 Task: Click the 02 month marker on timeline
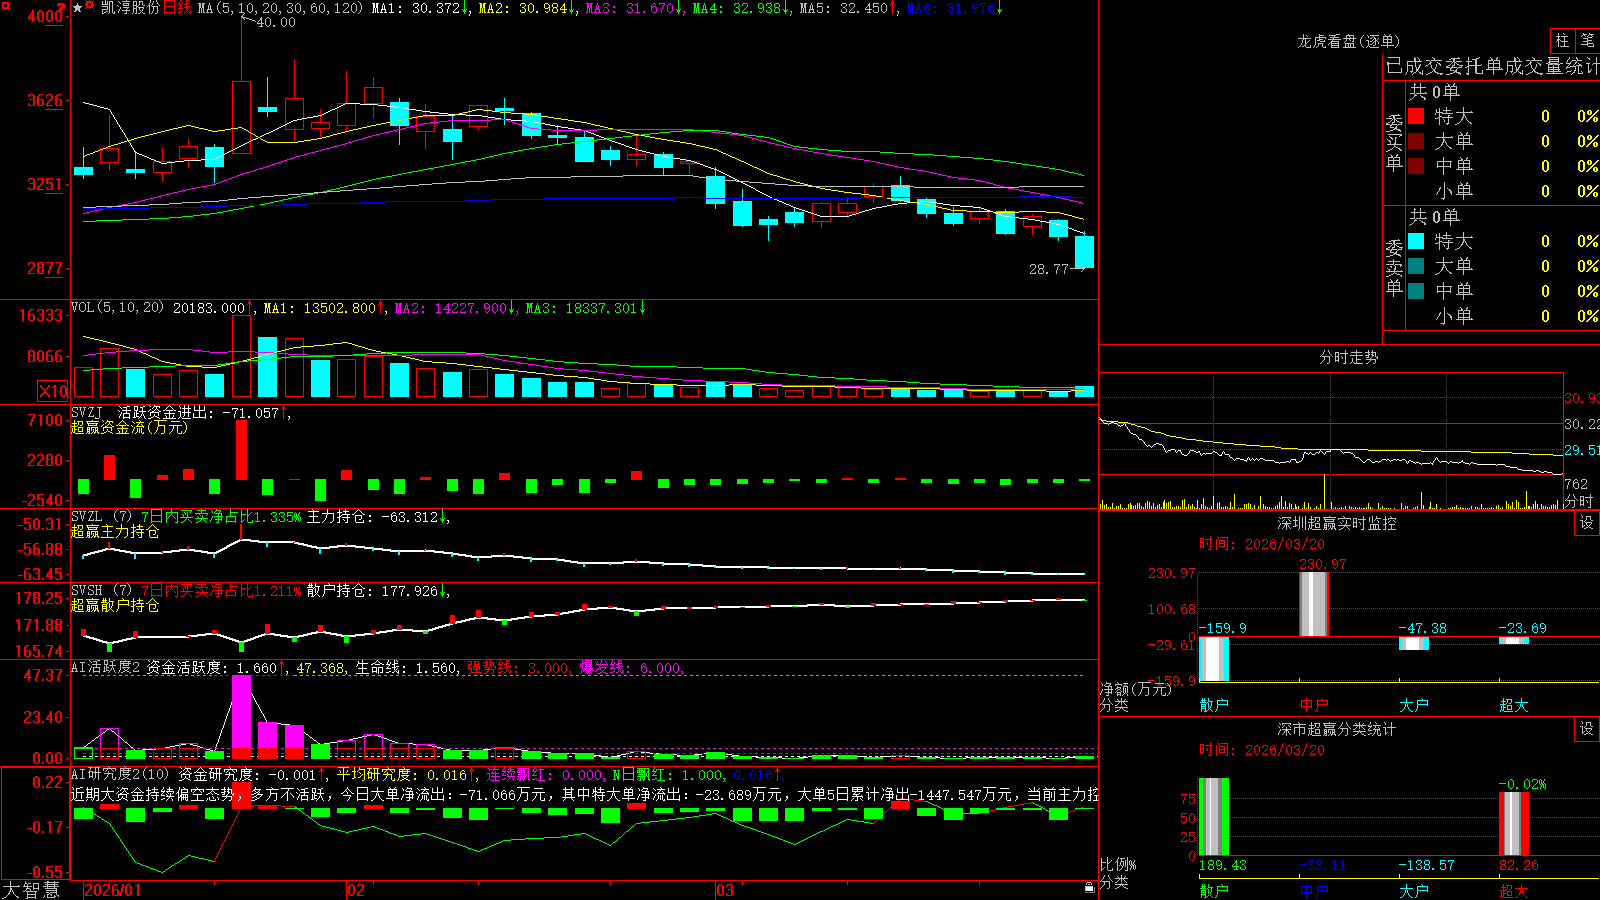[355, 890]
